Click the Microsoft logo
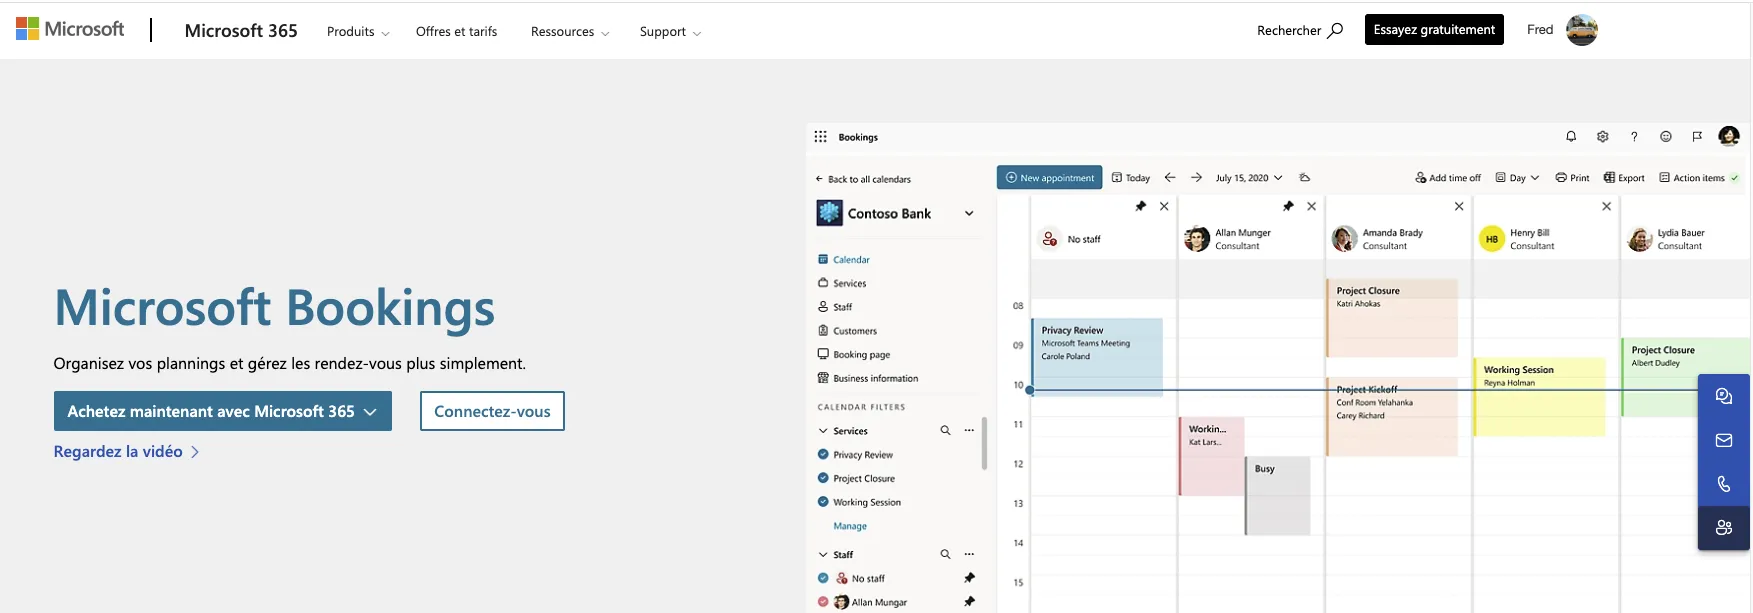Screen dimensions: 1753x613 [x=70, y=29]
